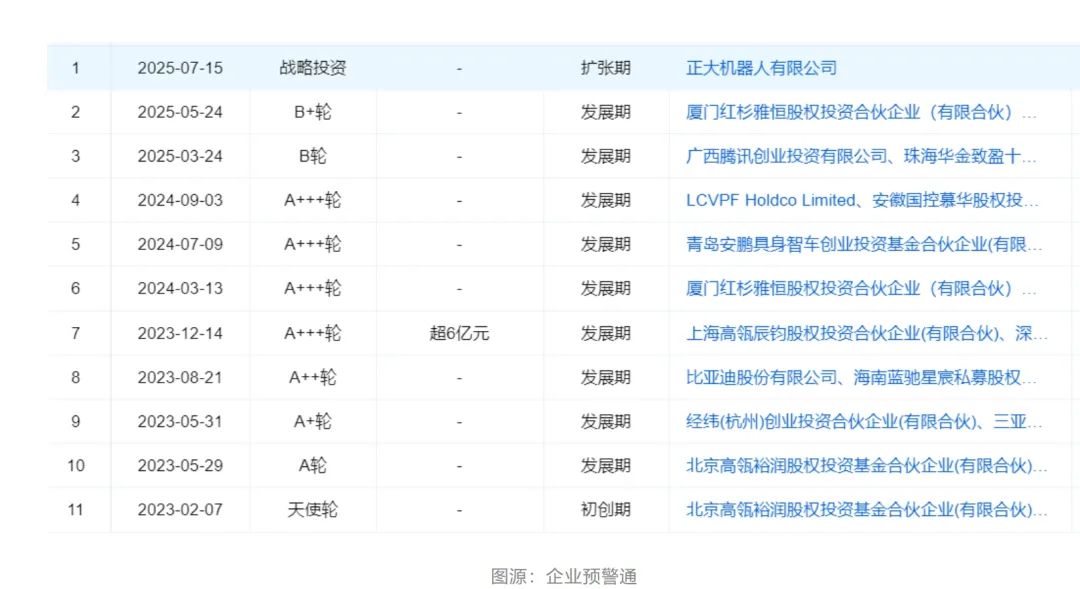The image size is (1080, 589).
Task: Open investor link 正大机器人有限公司
Action: click(x=761, y=68)
